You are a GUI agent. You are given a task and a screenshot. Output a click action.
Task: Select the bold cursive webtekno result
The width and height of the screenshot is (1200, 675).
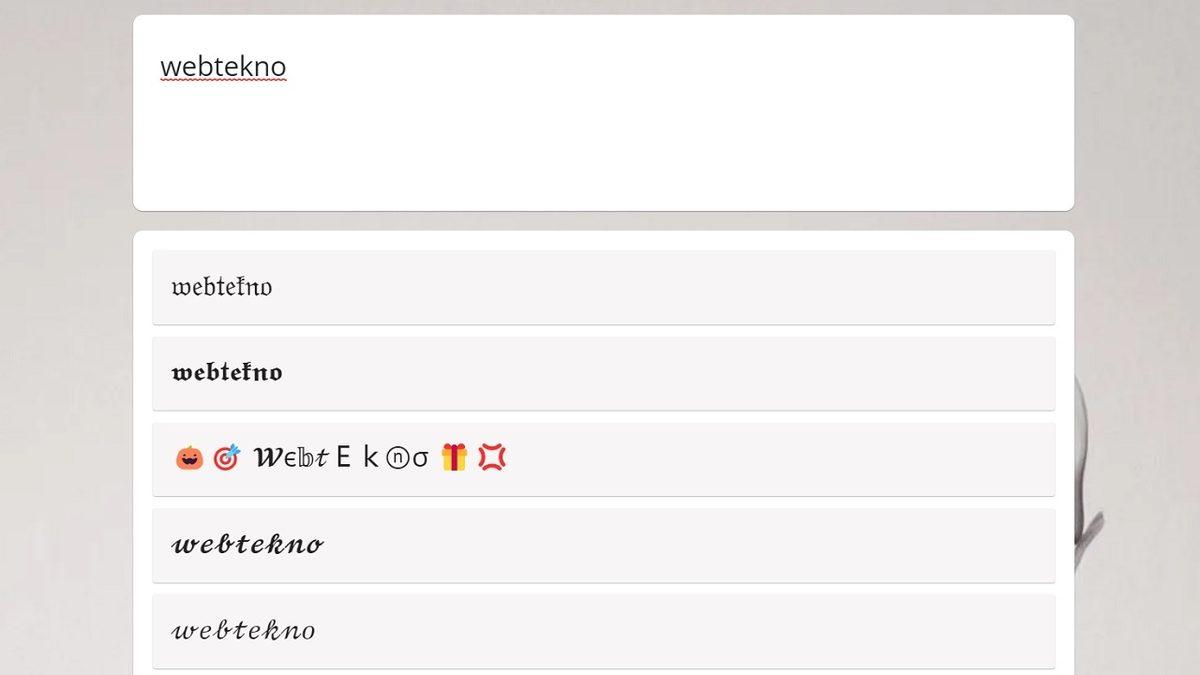point(247,545)
